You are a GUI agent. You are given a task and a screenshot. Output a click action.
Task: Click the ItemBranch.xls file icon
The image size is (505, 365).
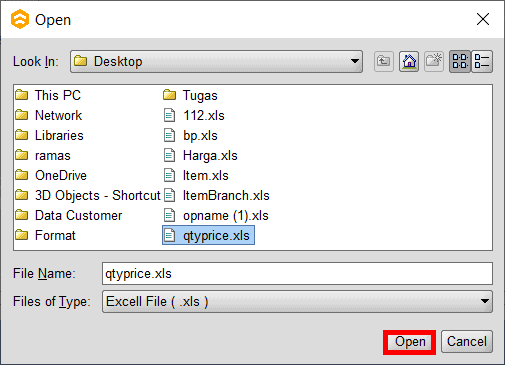(x=169, y=195)
